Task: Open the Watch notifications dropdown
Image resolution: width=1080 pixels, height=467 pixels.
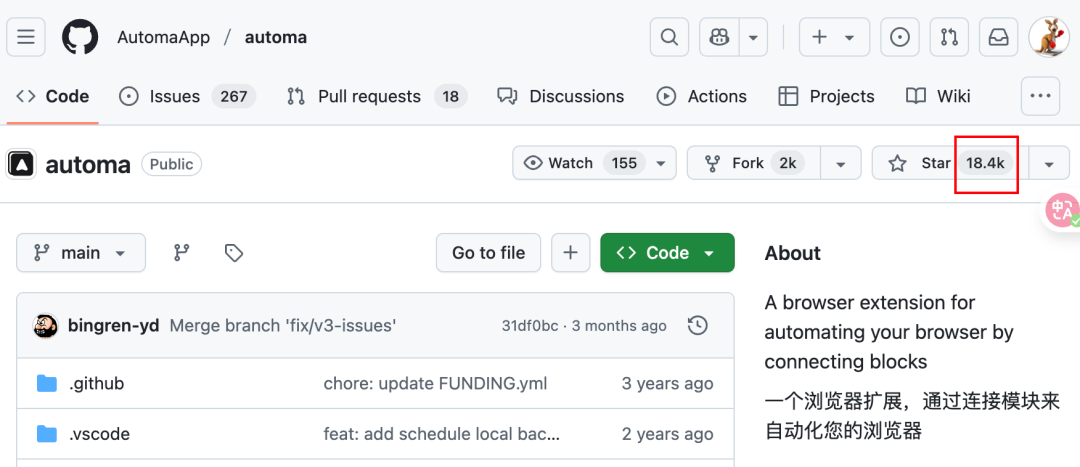Action: 594,163
